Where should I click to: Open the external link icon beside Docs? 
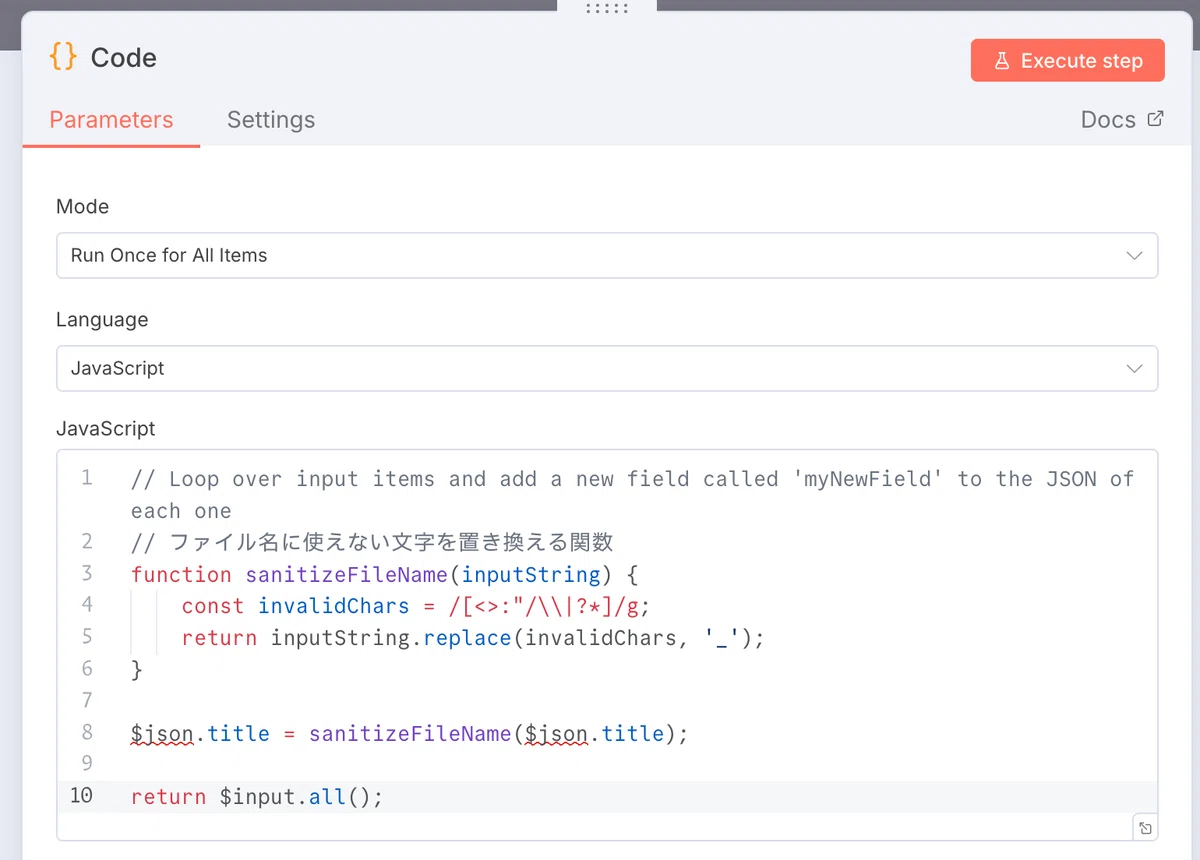tap(1155, 119)
